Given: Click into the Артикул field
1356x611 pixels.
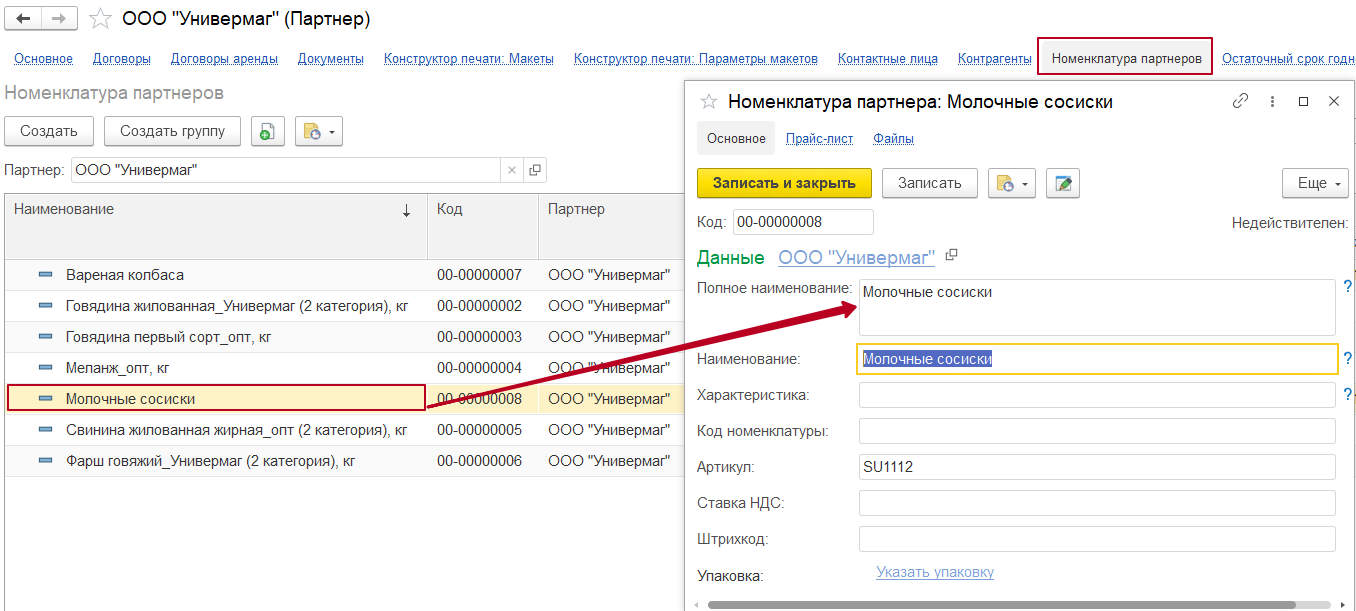Looking at the screenshot, I should tap(1096, 467).
